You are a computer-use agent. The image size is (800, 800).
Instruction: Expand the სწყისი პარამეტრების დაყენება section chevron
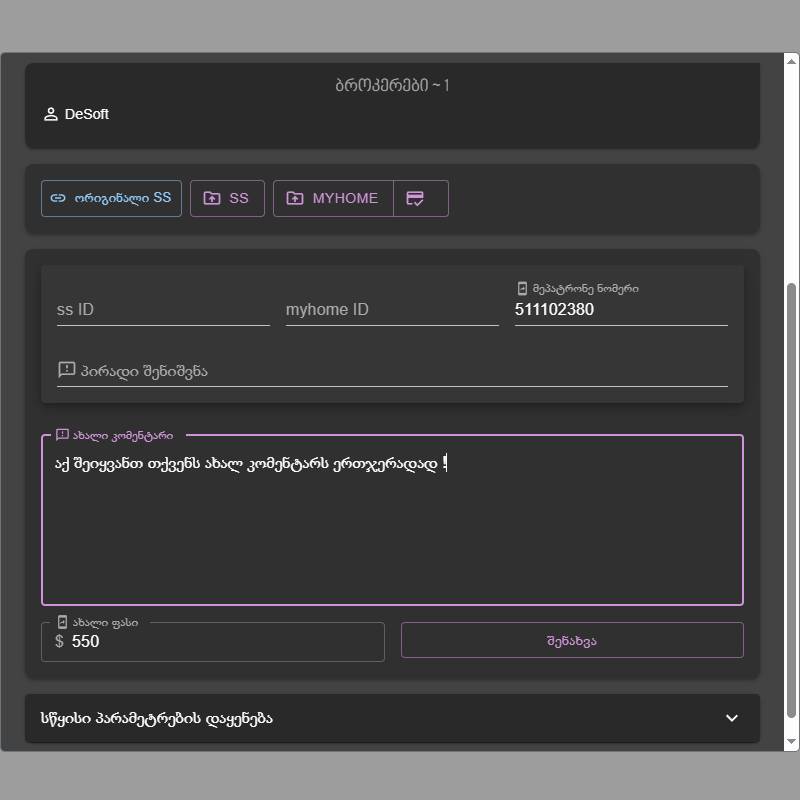pyautogui.click(x=732, y=718)
